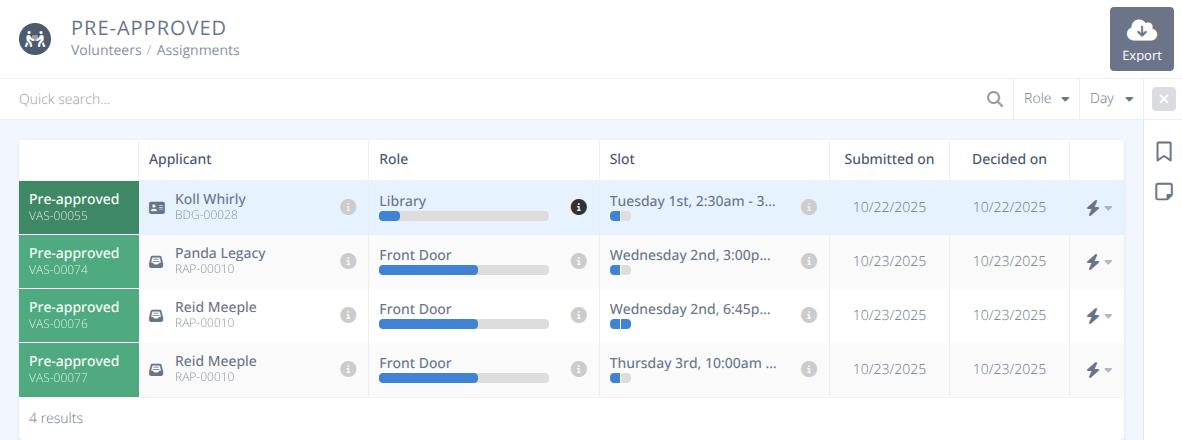Expand lightning actions menu for VAS-00055
Viewport: 1182px width, 440px height.
1099,207
